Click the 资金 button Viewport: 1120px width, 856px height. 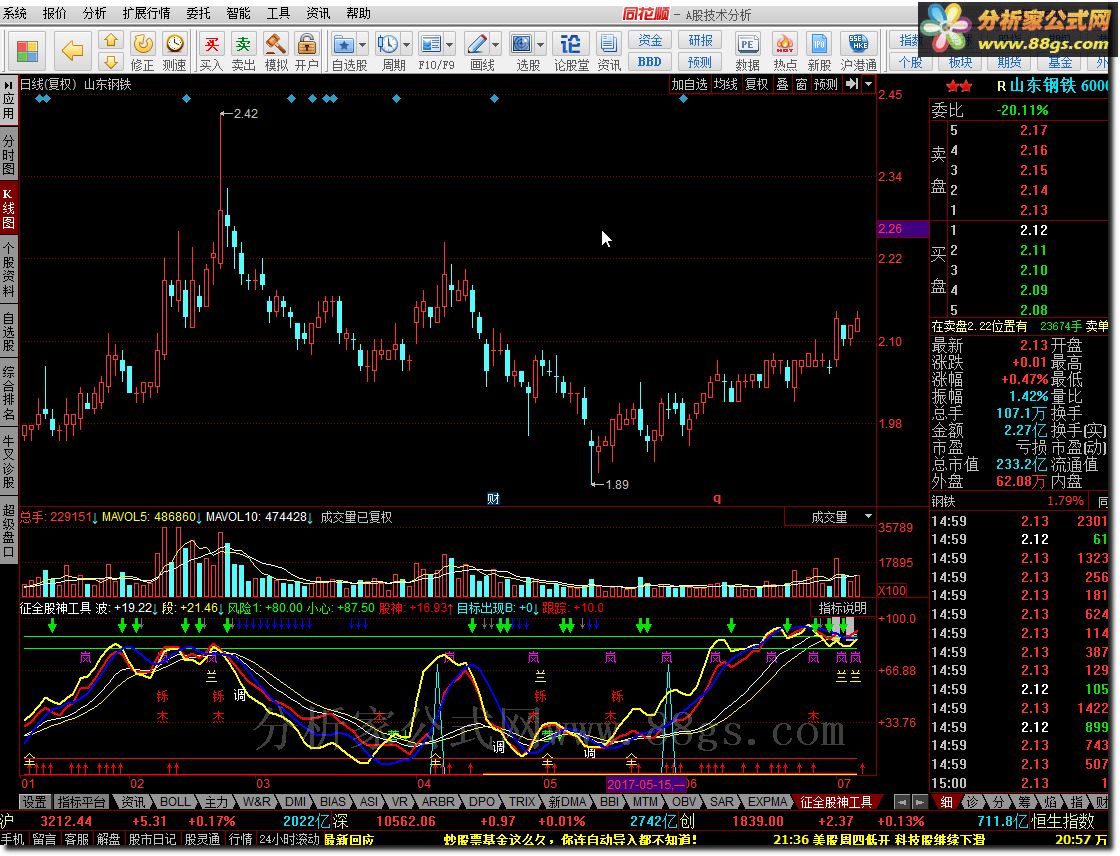pos(650,40)
